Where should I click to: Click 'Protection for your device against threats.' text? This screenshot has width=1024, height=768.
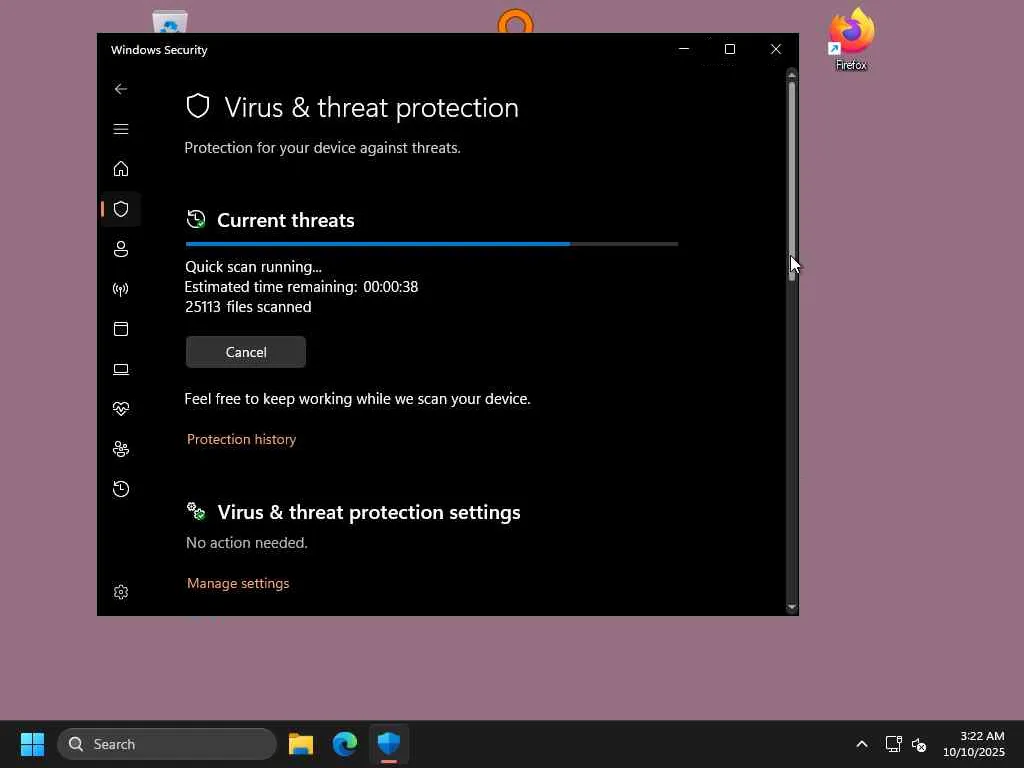[x=323, y=148]
